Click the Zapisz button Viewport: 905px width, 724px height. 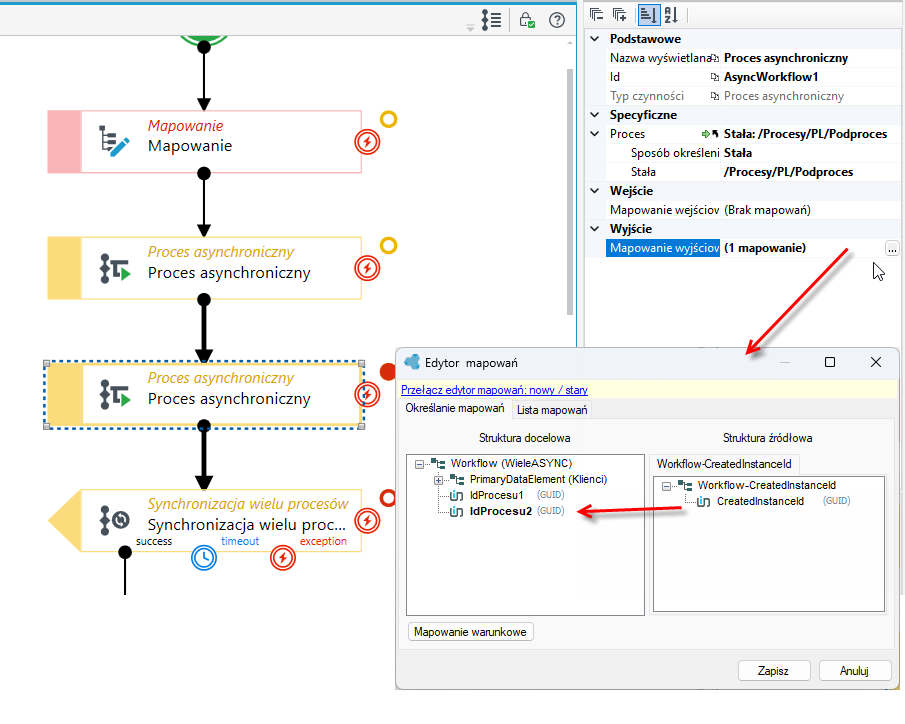pyautogui.click(x=773, y=671)
